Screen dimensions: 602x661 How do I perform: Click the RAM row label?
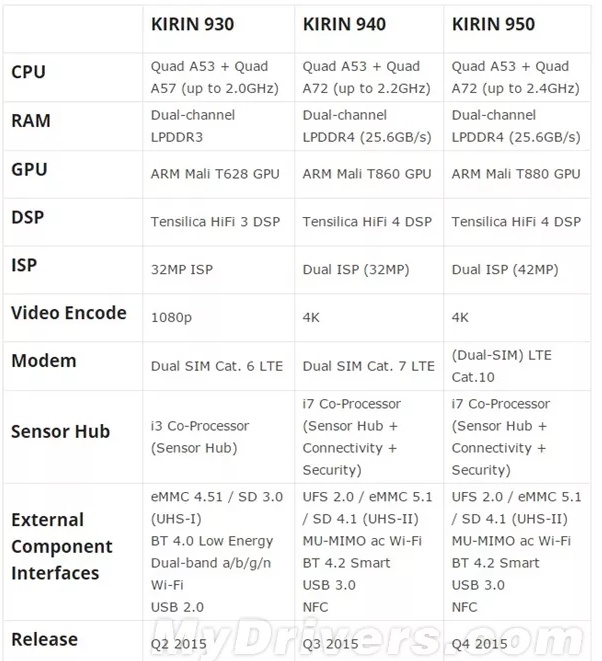(x=30, y=121)
